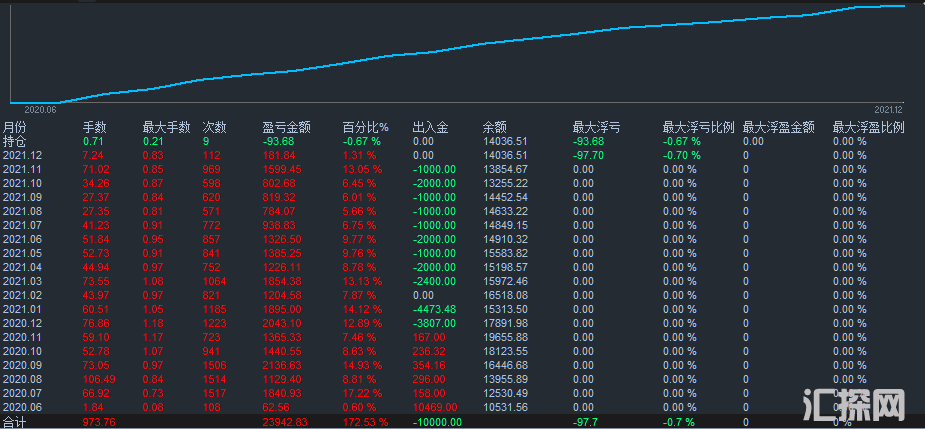Click withdrawal value -4473.48

coord(434,309)
